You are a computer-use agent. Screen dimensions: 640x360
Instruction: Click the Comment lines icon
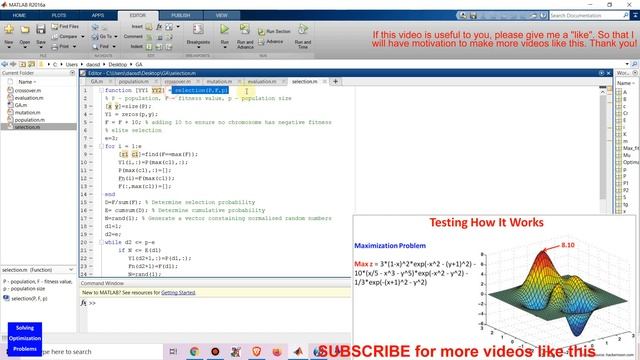[149, 37]
